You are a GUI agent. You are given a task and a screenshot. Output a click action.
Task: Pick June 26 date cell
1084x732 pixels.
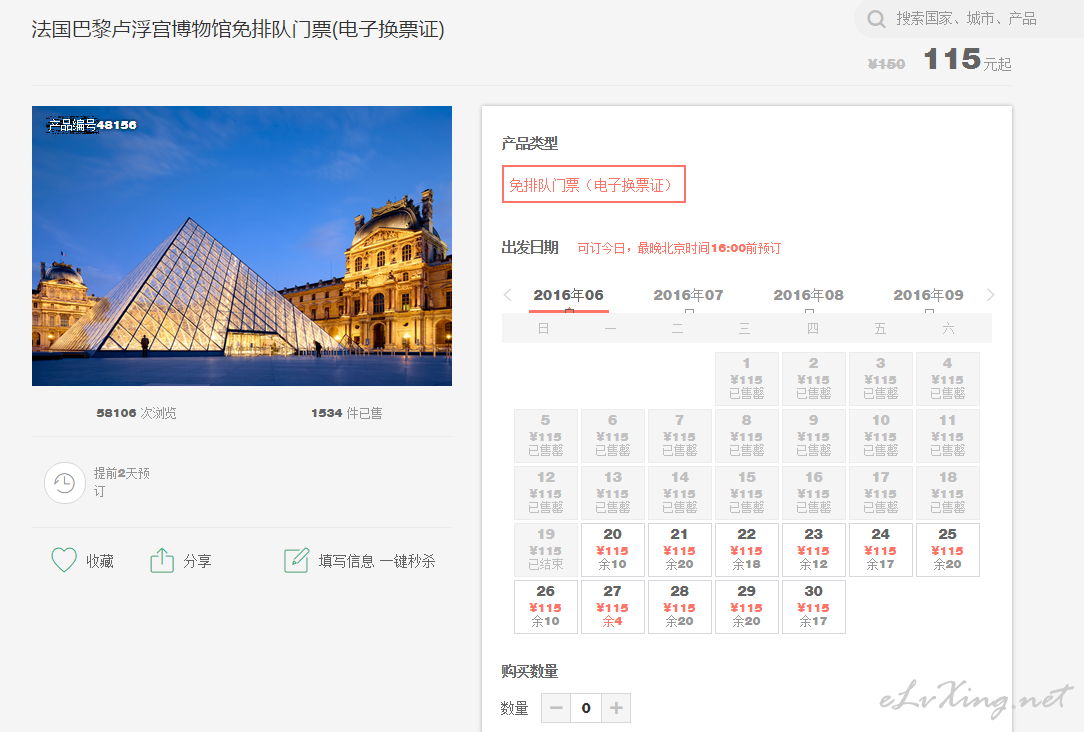[x=545, y=606]
